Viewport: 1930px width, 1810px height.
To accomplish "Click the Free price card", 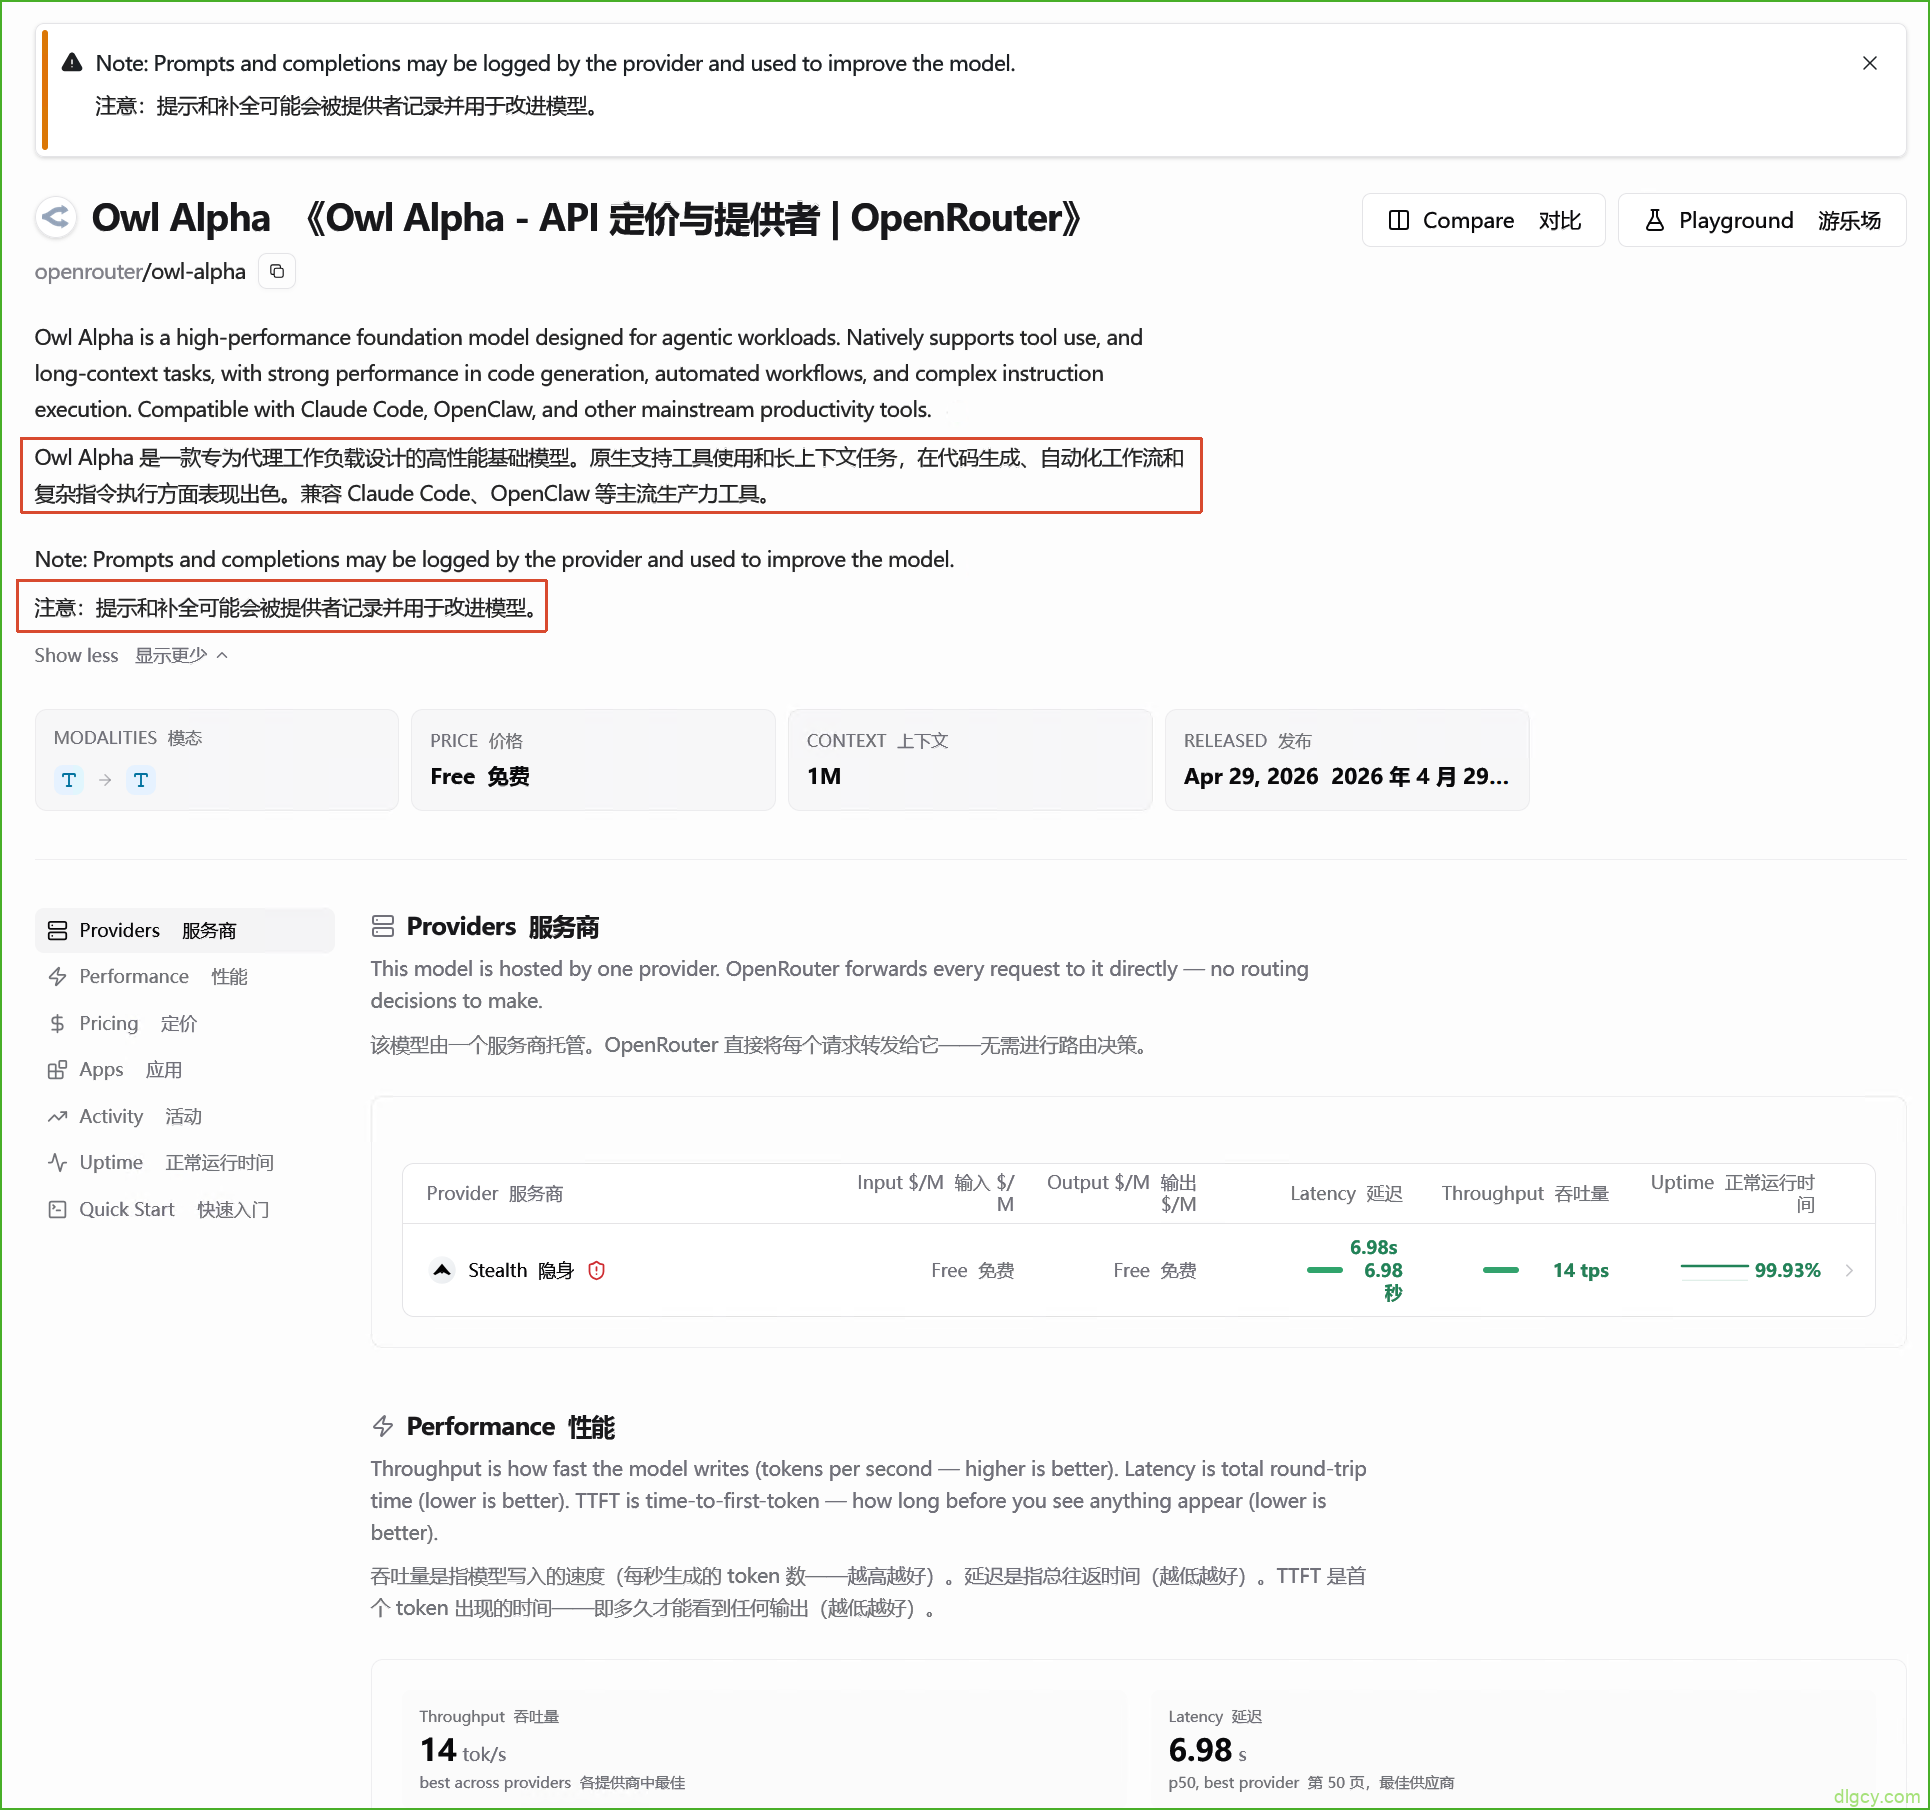I will pyautogui.click(x=593, y=760).
